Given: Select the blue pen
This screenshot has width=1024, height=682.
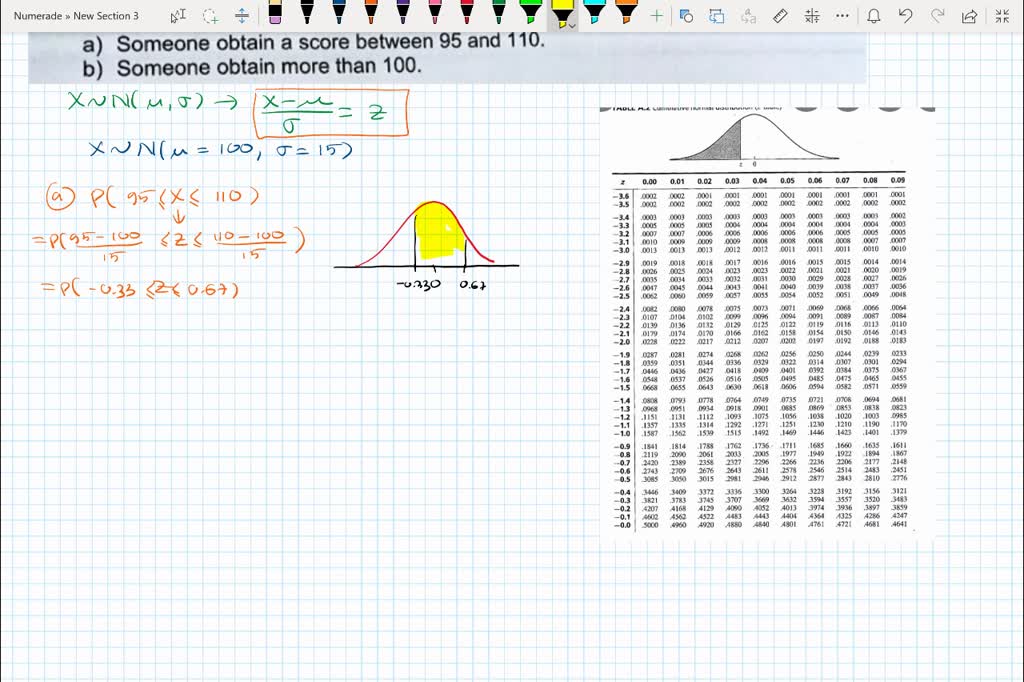Looking at the screenshot, I should point(340,17).
